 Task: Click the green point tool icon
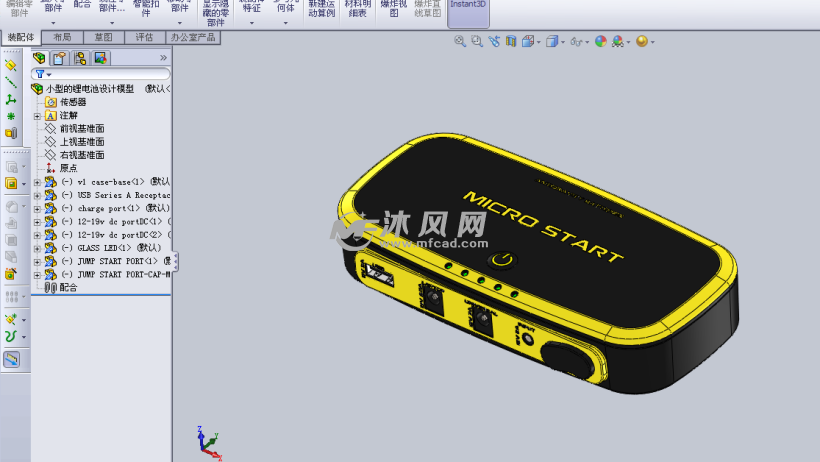(10, 116)
